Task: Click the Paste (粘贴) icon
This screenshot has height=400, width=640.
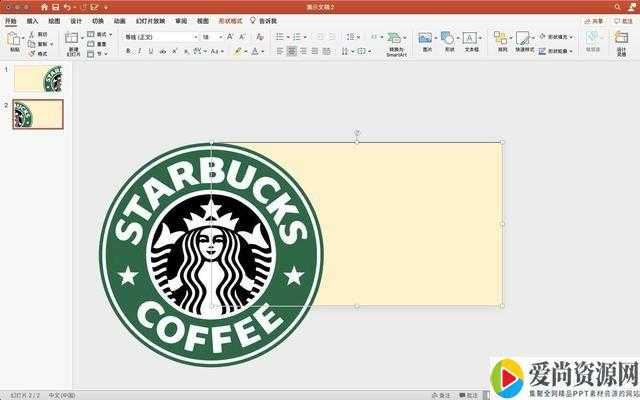Action: (x=13, y=39)
